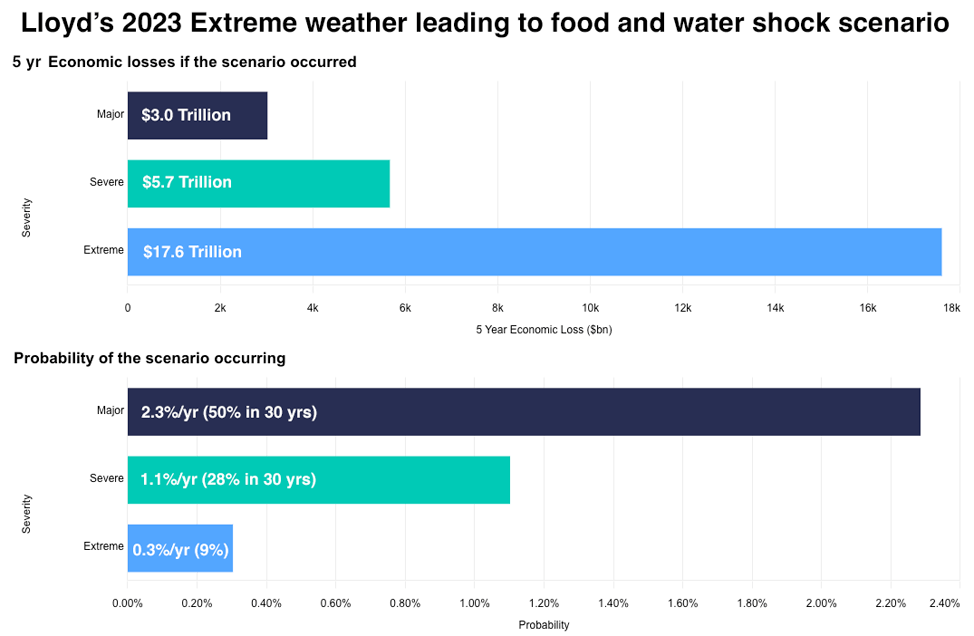Click the 'Major' label in the probability chart
974x636 pixels.
tap(110, 410)
